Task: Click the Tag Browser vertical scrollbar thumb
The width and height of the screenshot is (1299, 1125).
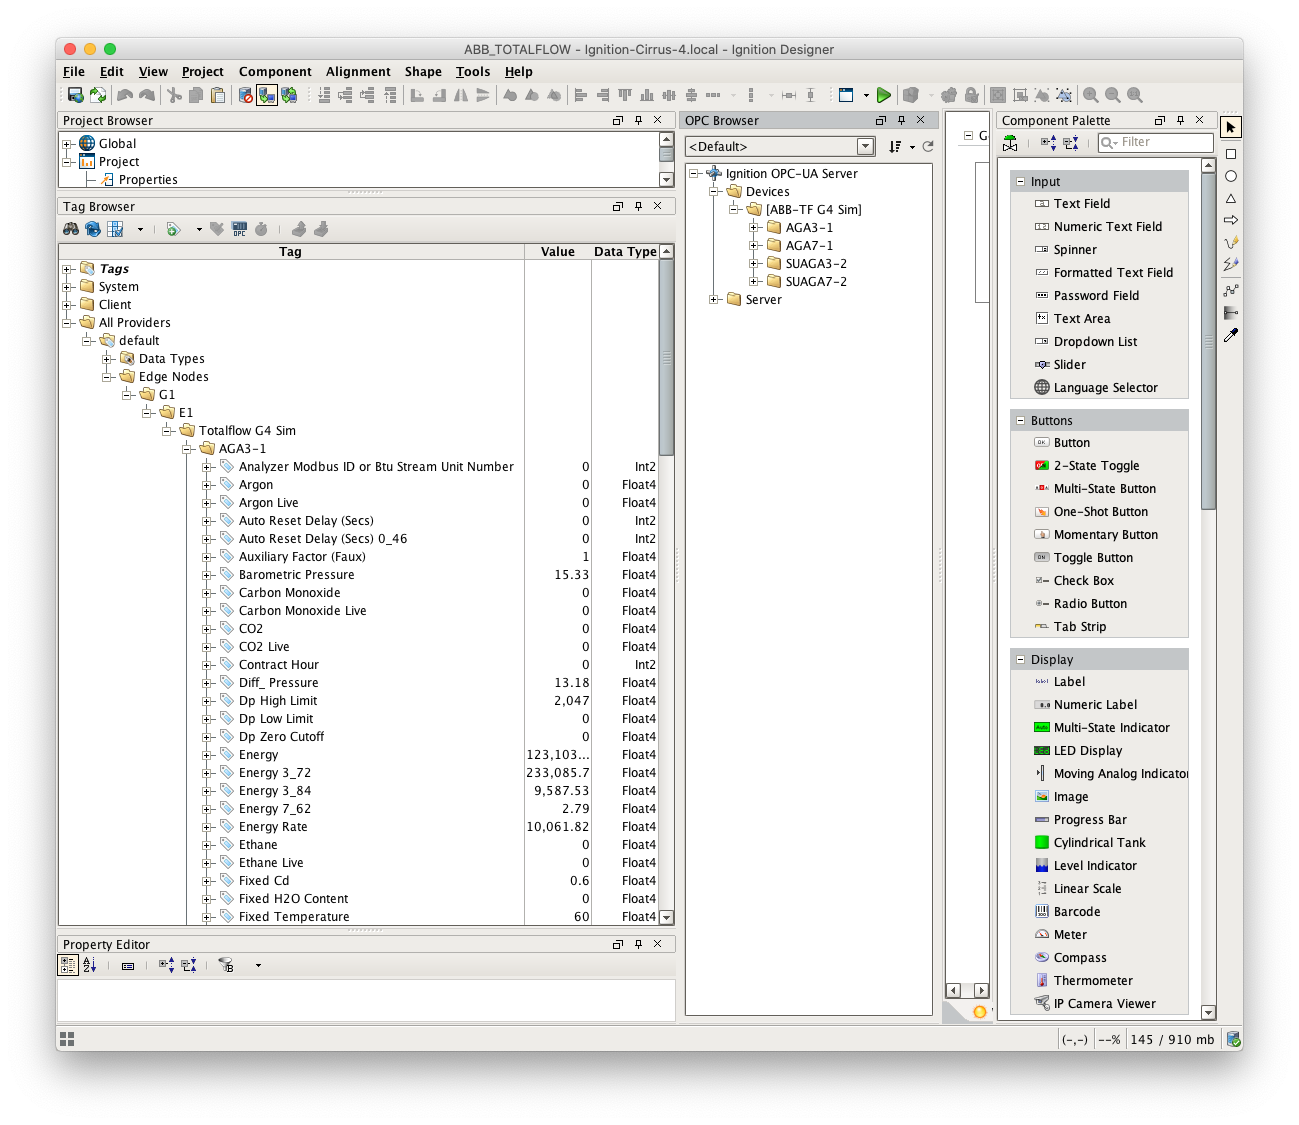Action: (x=667, y=357)
